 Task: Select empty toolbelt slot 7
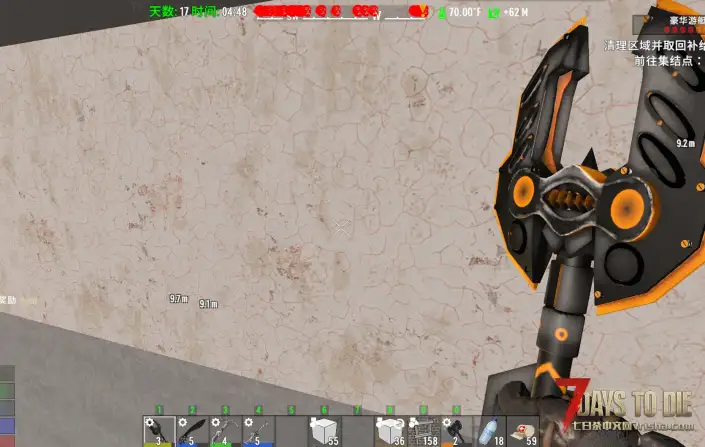(x=357, y=431)
